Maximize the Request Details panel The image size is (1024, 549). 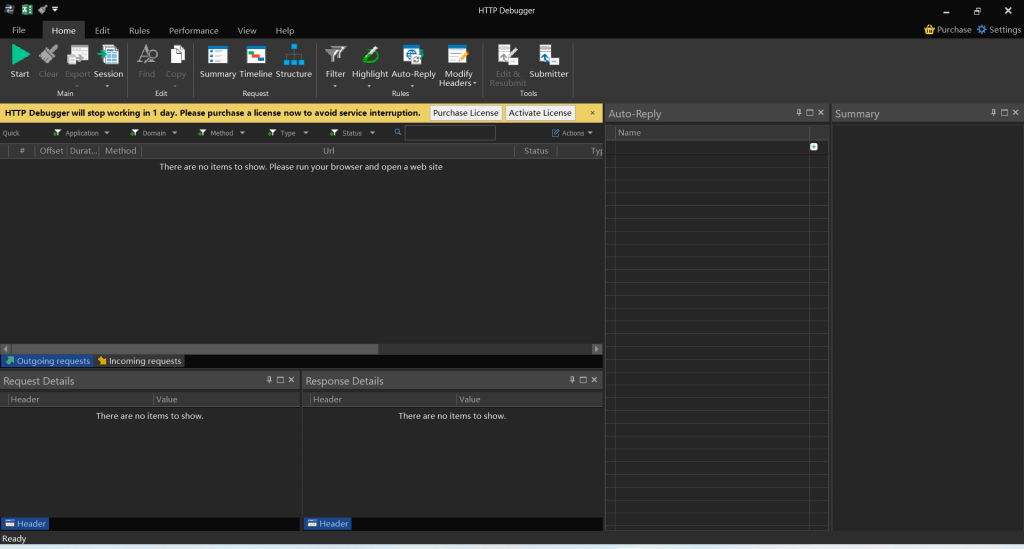click(x=280, y=380)
